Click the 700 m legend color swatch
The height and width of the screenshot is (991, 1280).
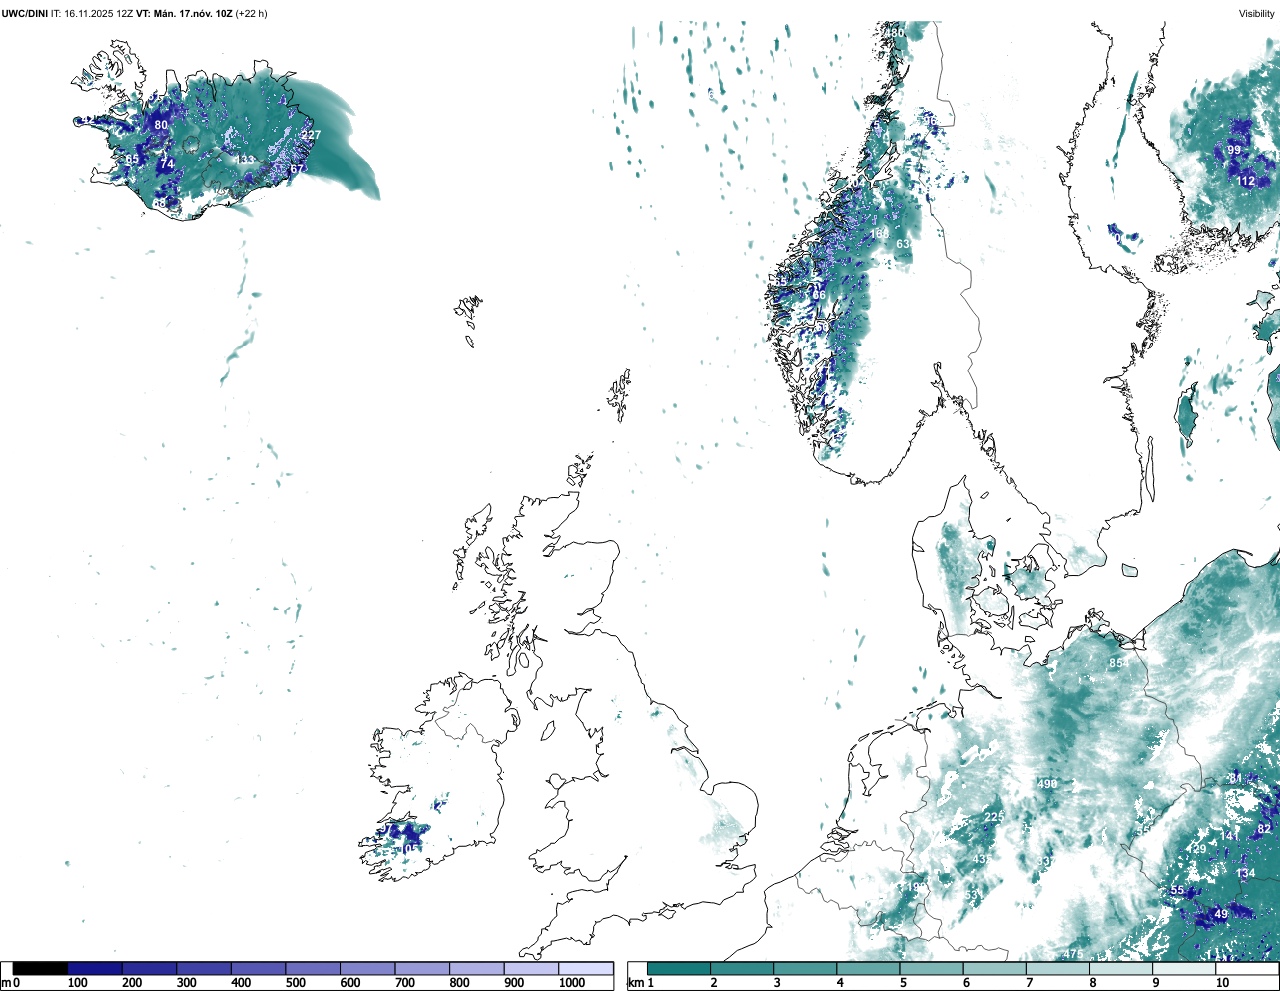[x=422, y=968]
